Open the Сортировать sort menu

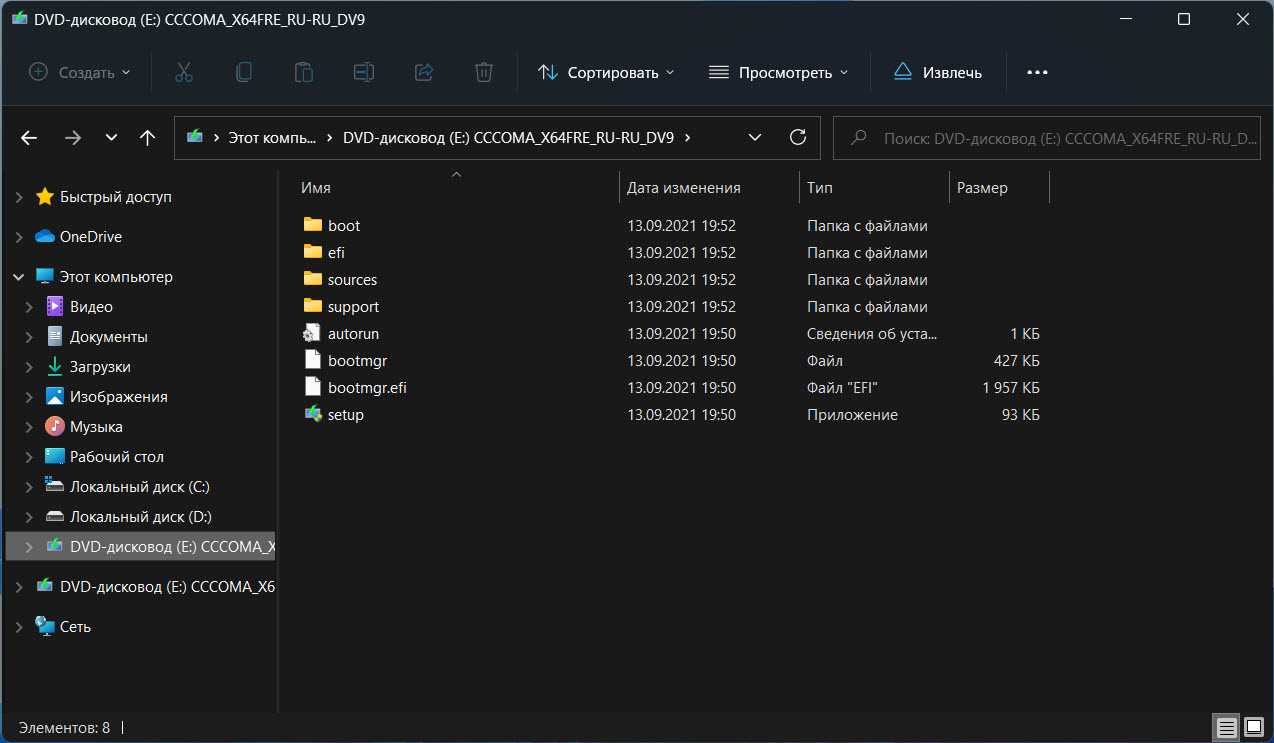coord(606,72)
